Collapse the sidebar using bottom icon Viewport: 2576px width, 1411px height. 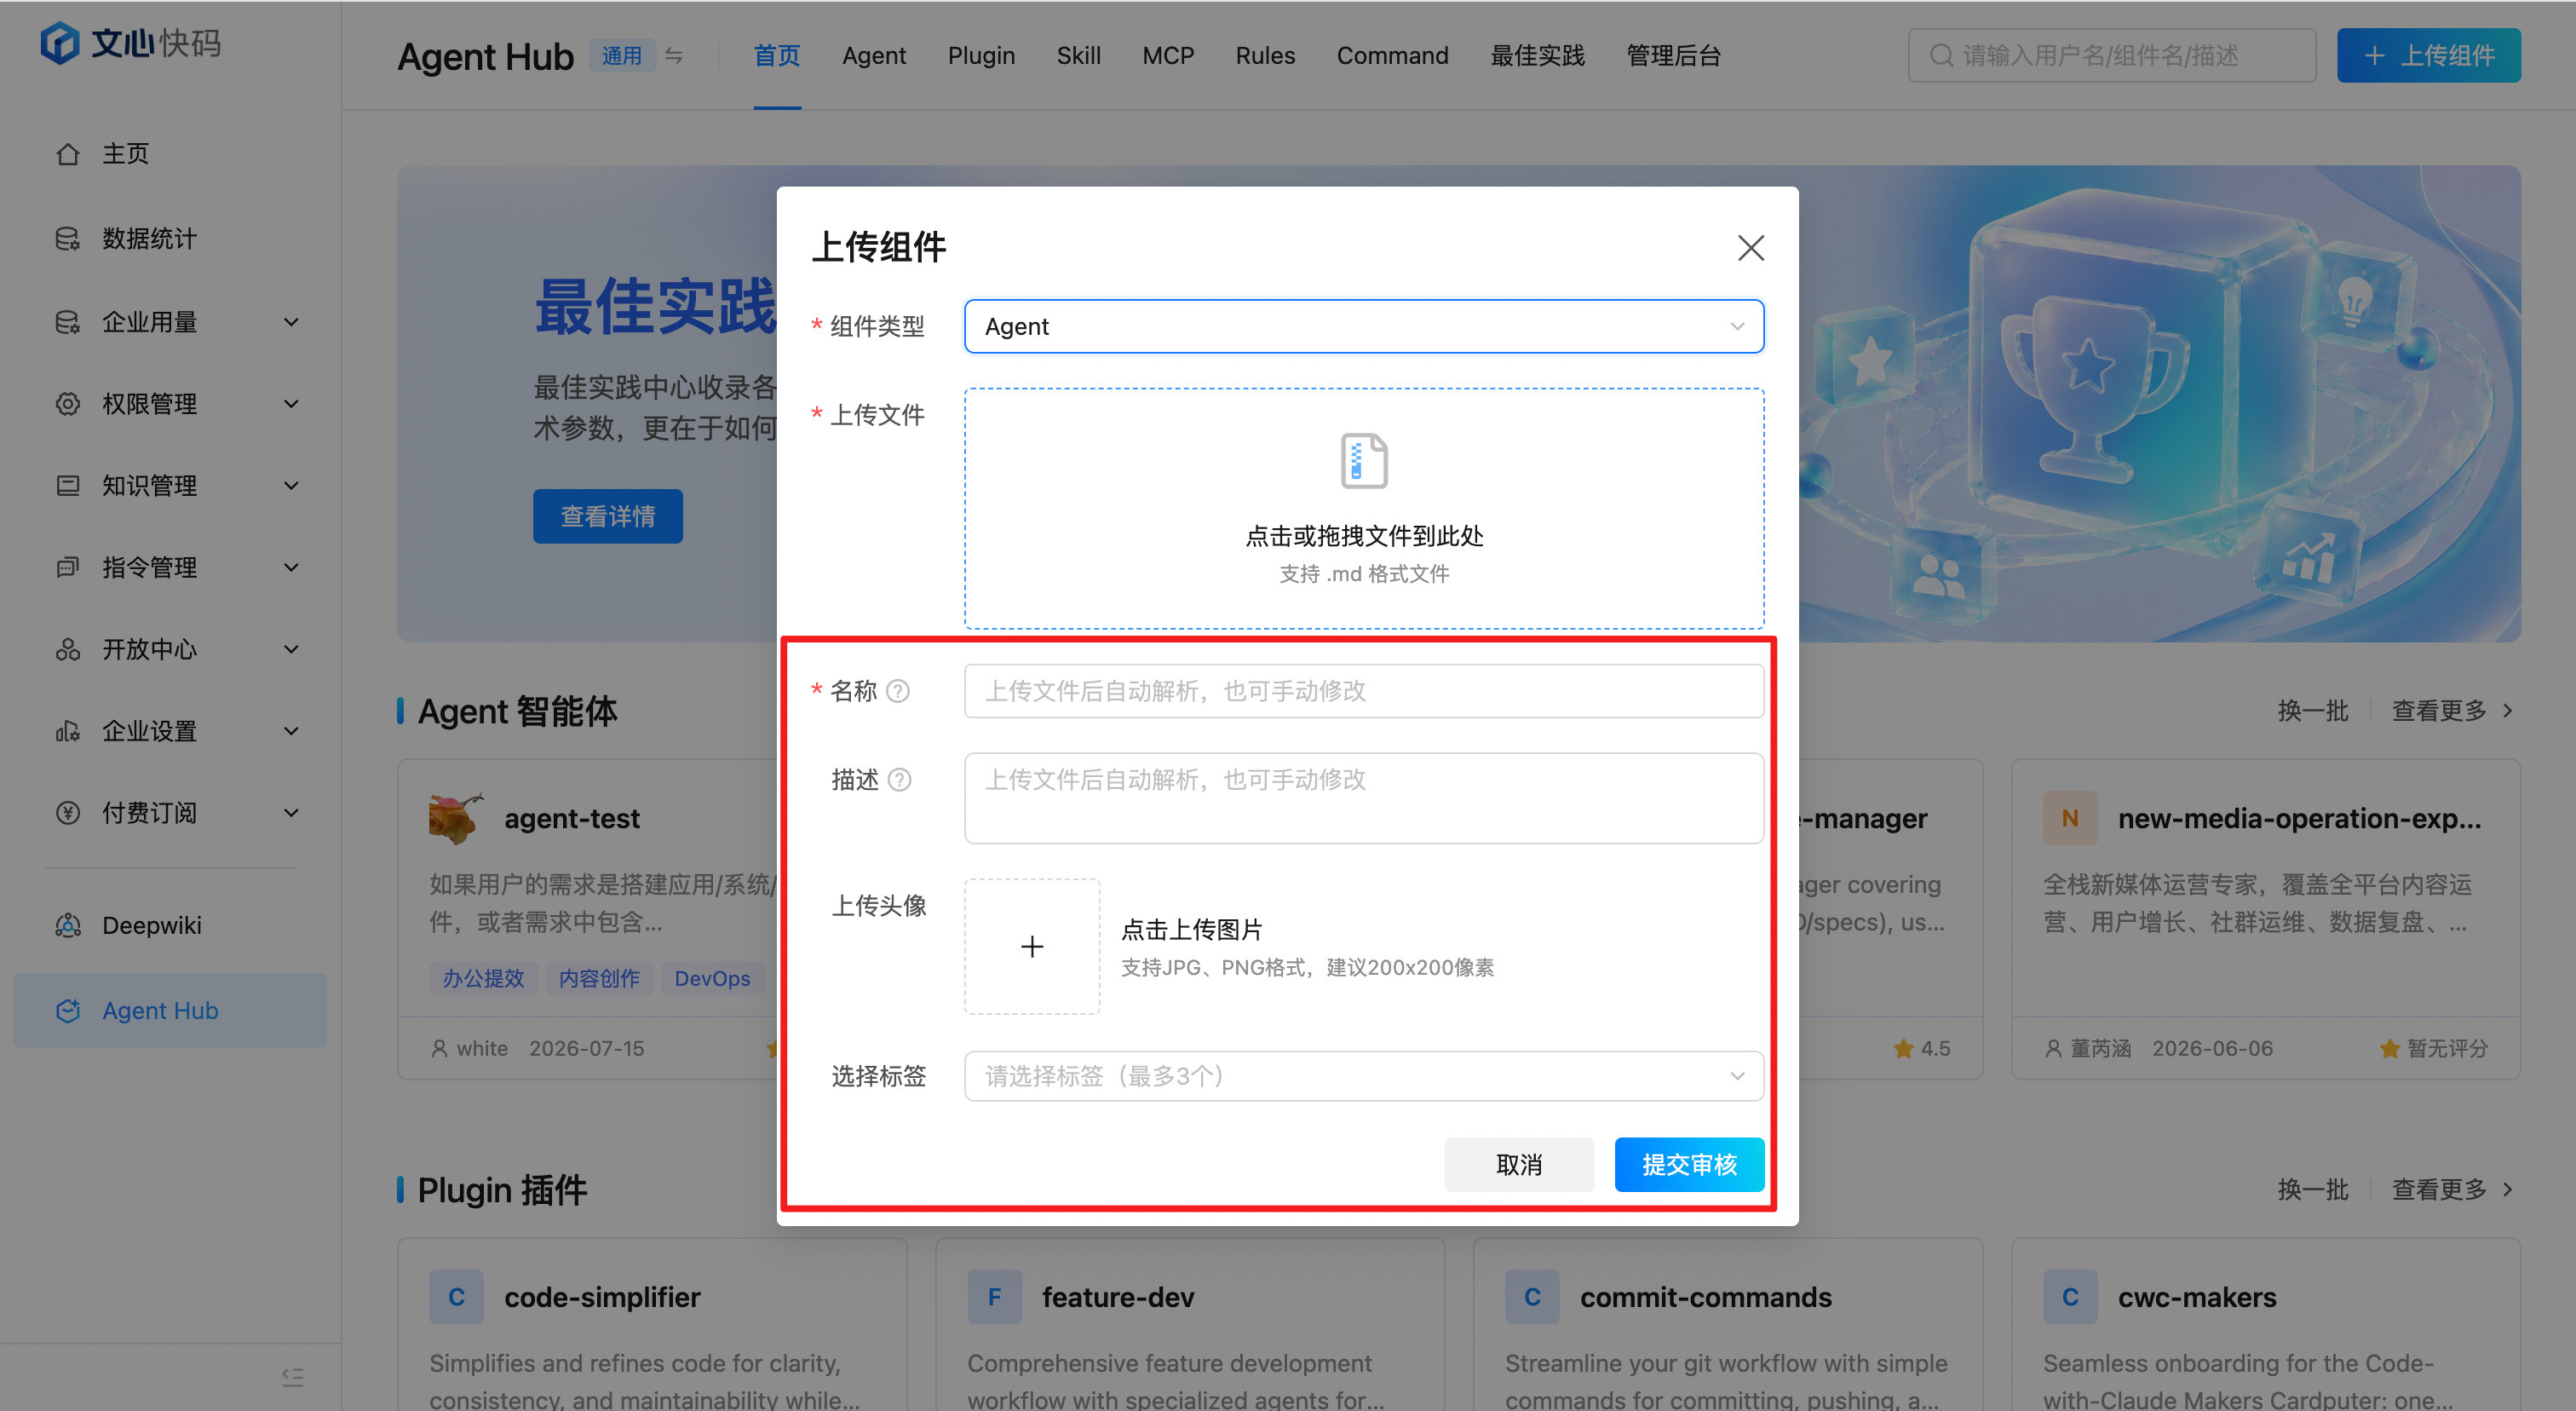pyautogui.click(x=292, y=1377)
